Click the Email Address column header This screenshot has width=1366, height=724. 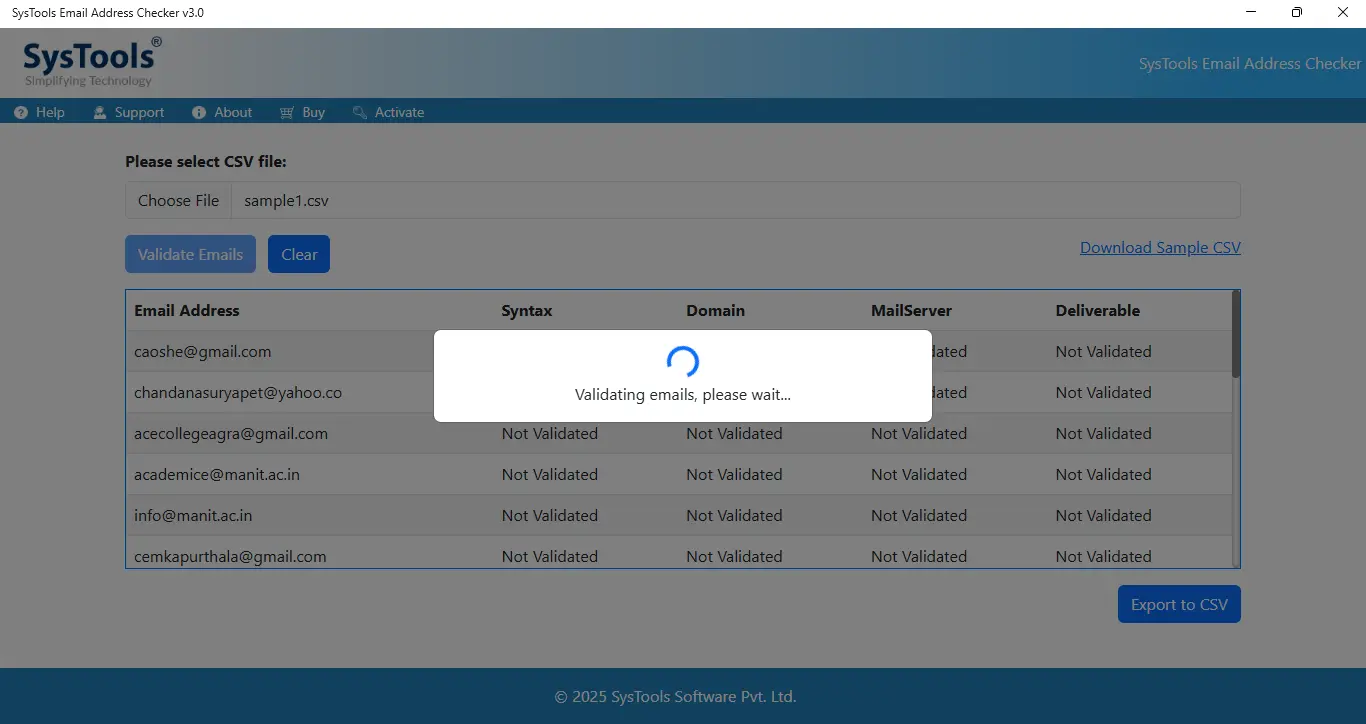tap(187, 311)
